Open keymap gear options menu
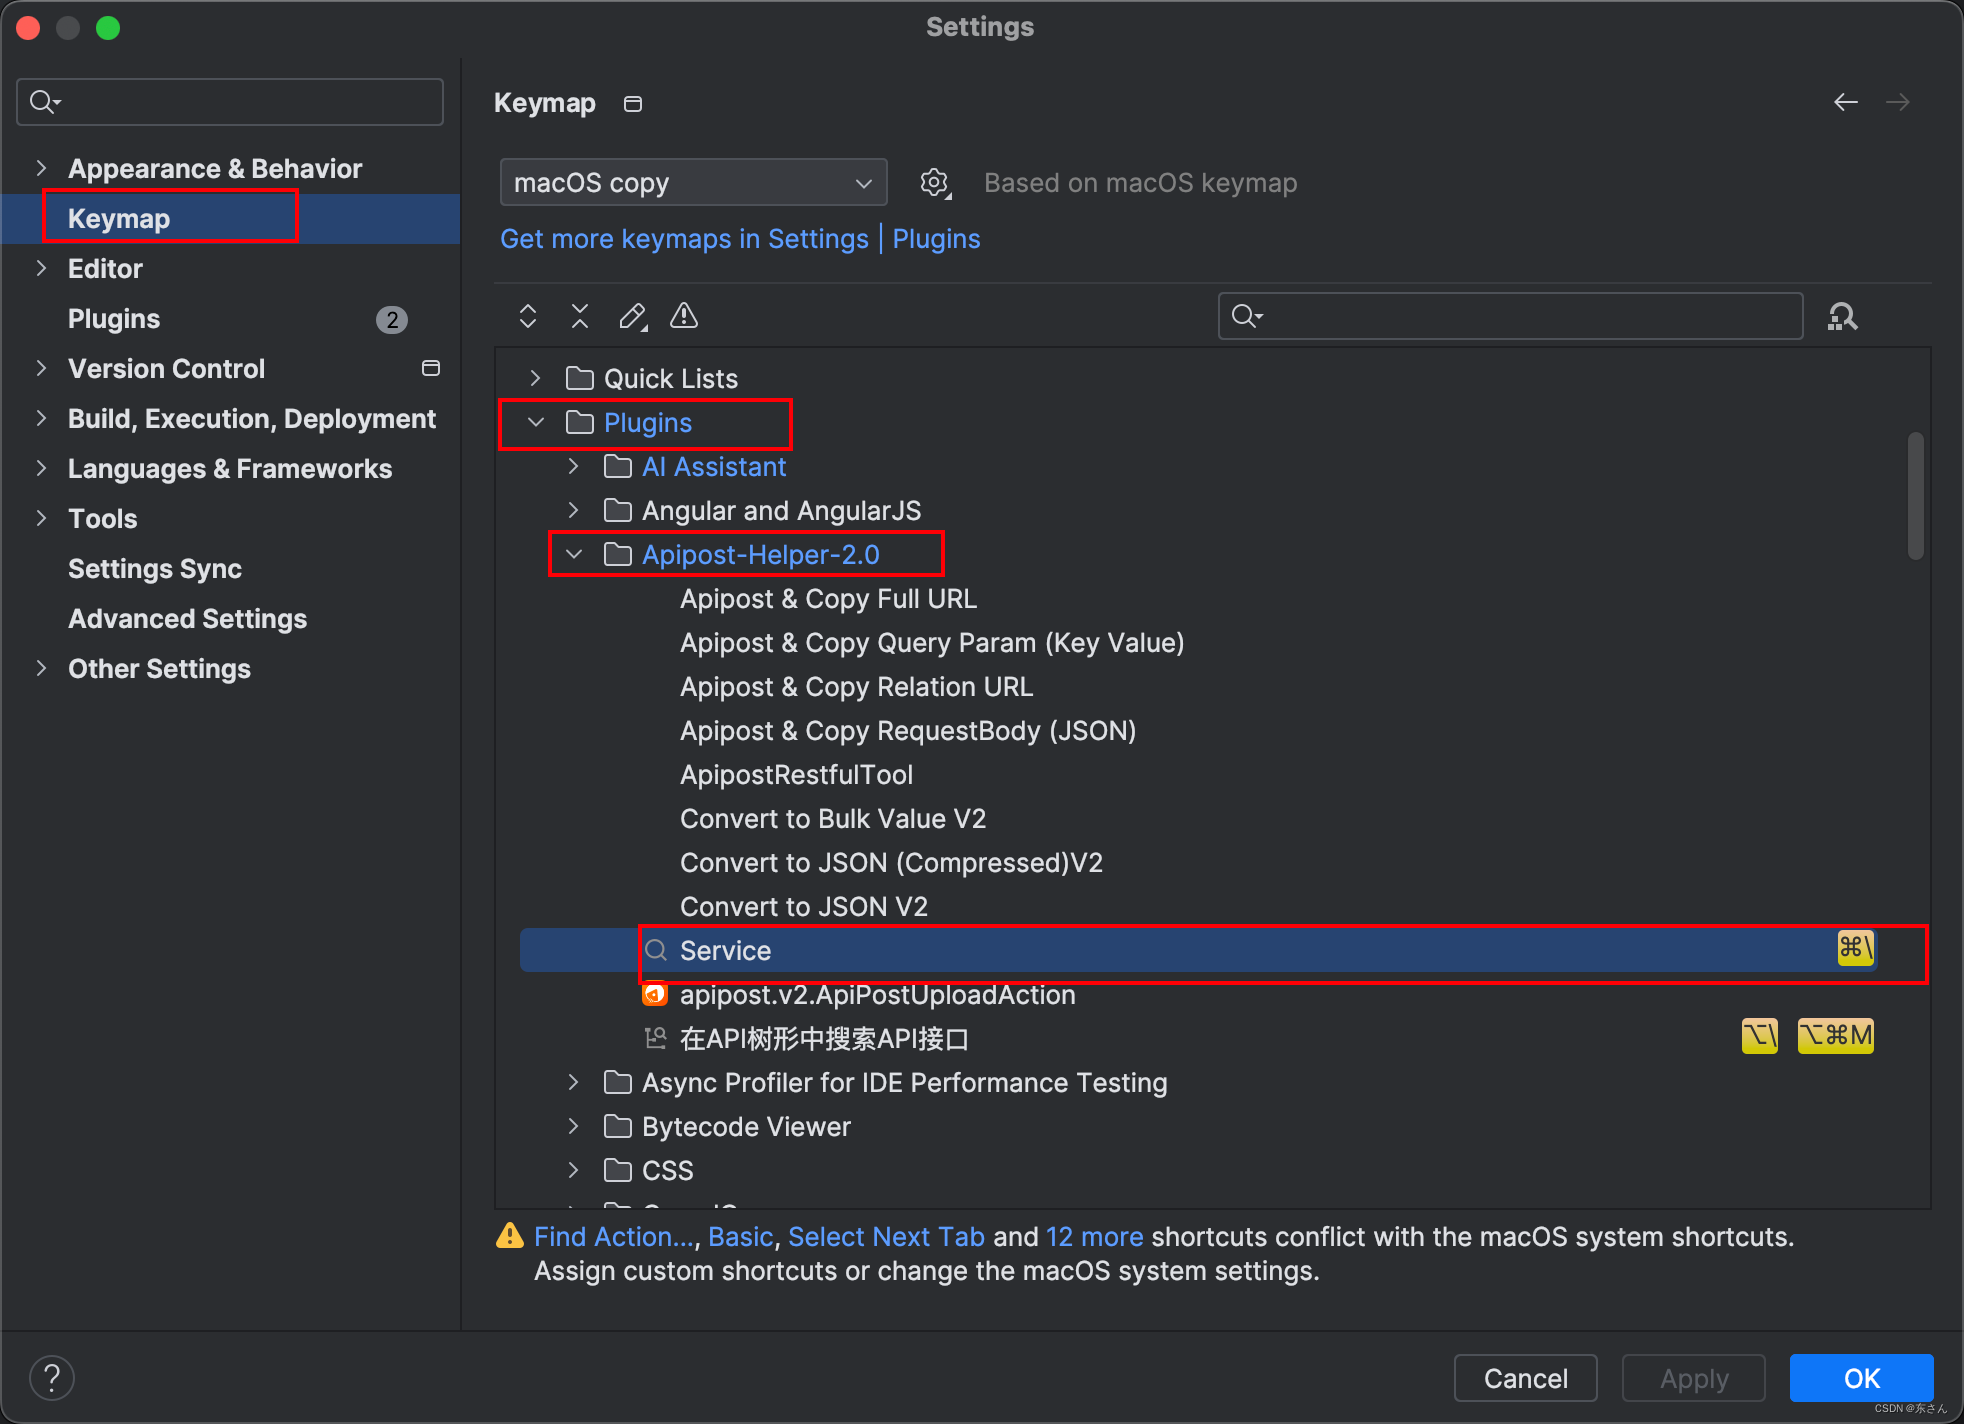 pyautogui.click(x=935, y=183)
